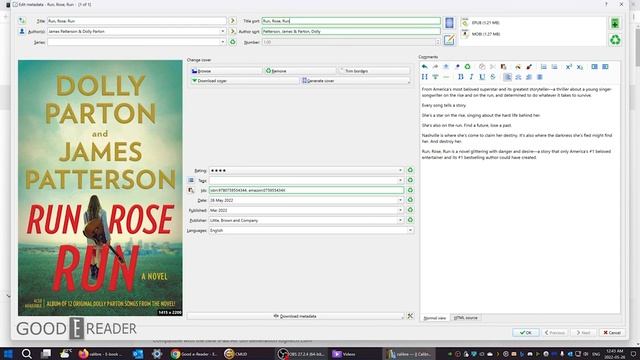
Task: Expand the Languages dropdown
Action: [x=410, y=230]
